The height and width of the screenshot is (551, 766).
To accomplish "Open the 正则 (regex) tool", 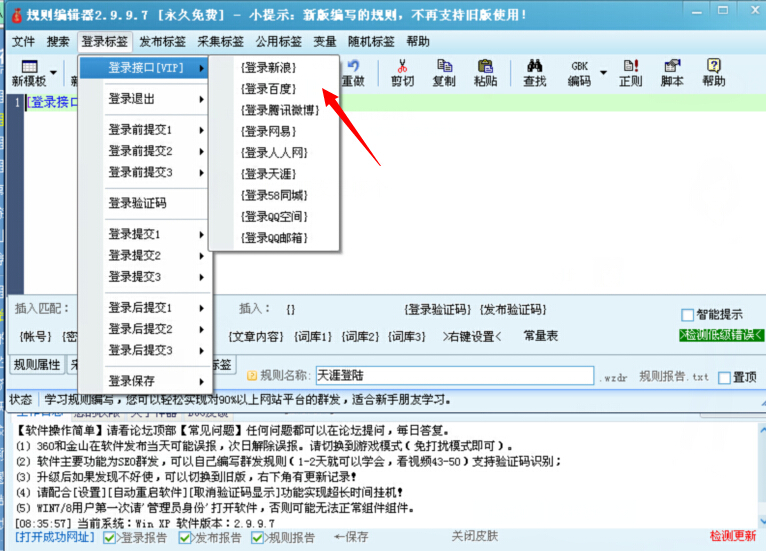I will click(x=630, y=72).
